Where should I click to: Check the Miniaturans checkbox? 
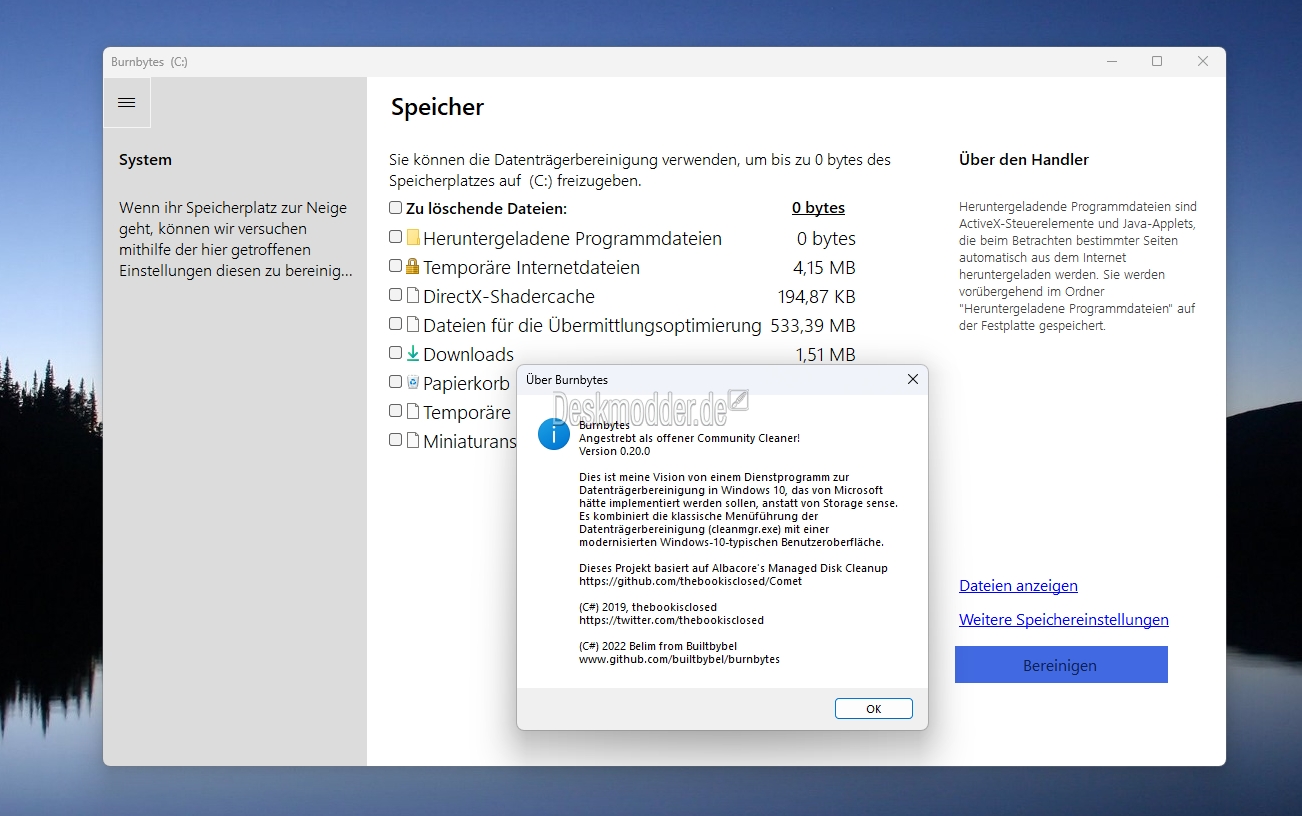pos(395,440)
